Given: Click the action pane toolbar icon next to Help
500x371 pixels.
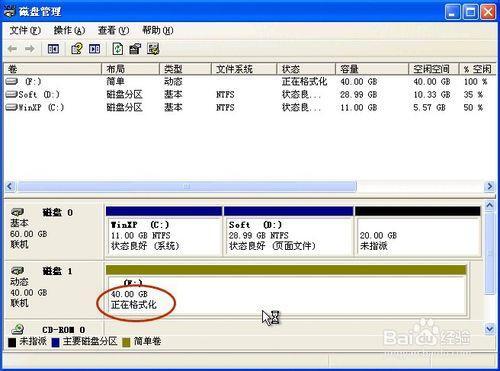Looking at the screenshot, I should [x=95, y=49].
